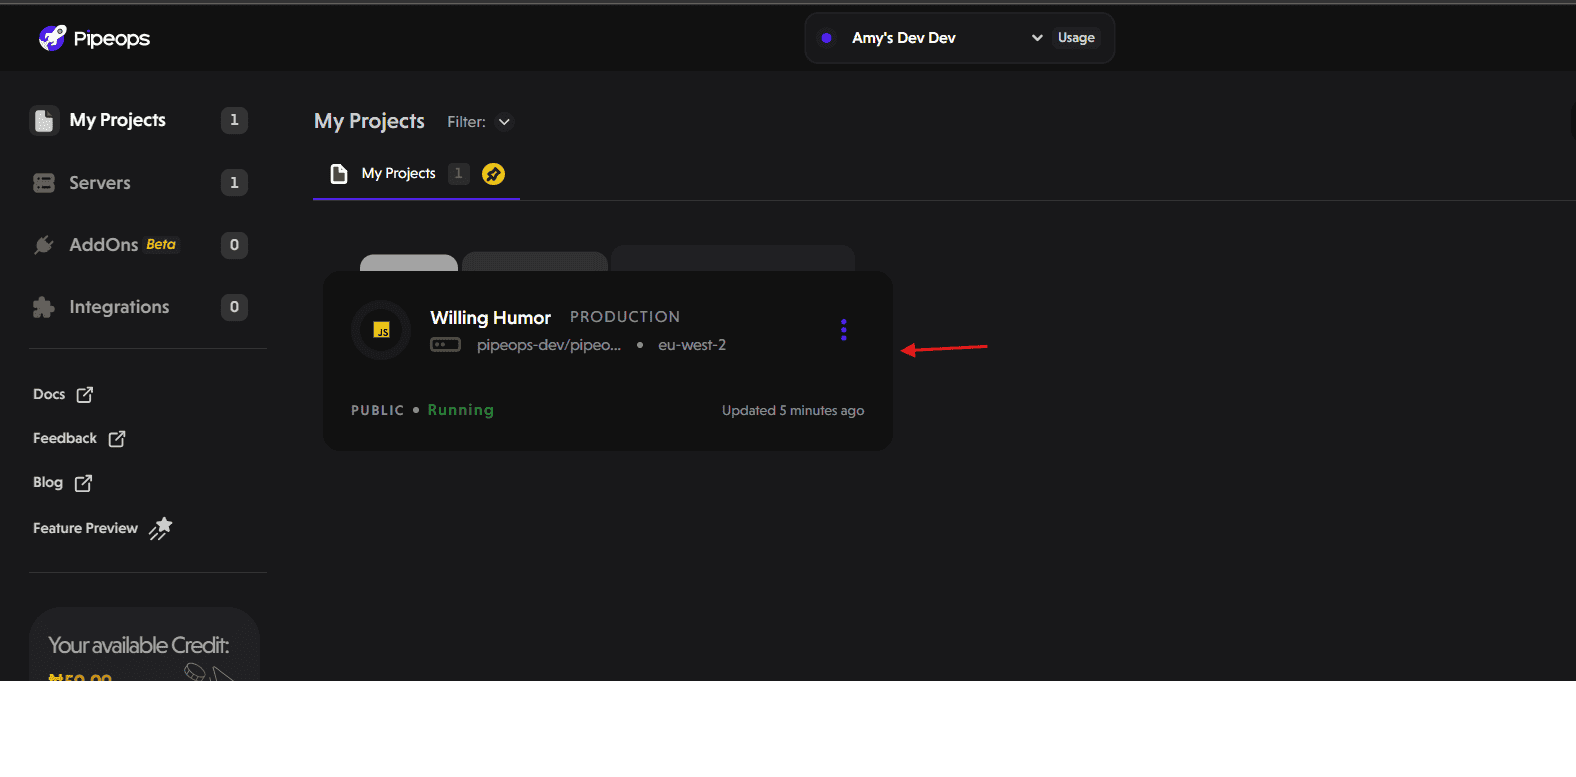Click the My Projects count badge in sidebar
This screenshot has height=777, width=1576.
tap(234, 120)
